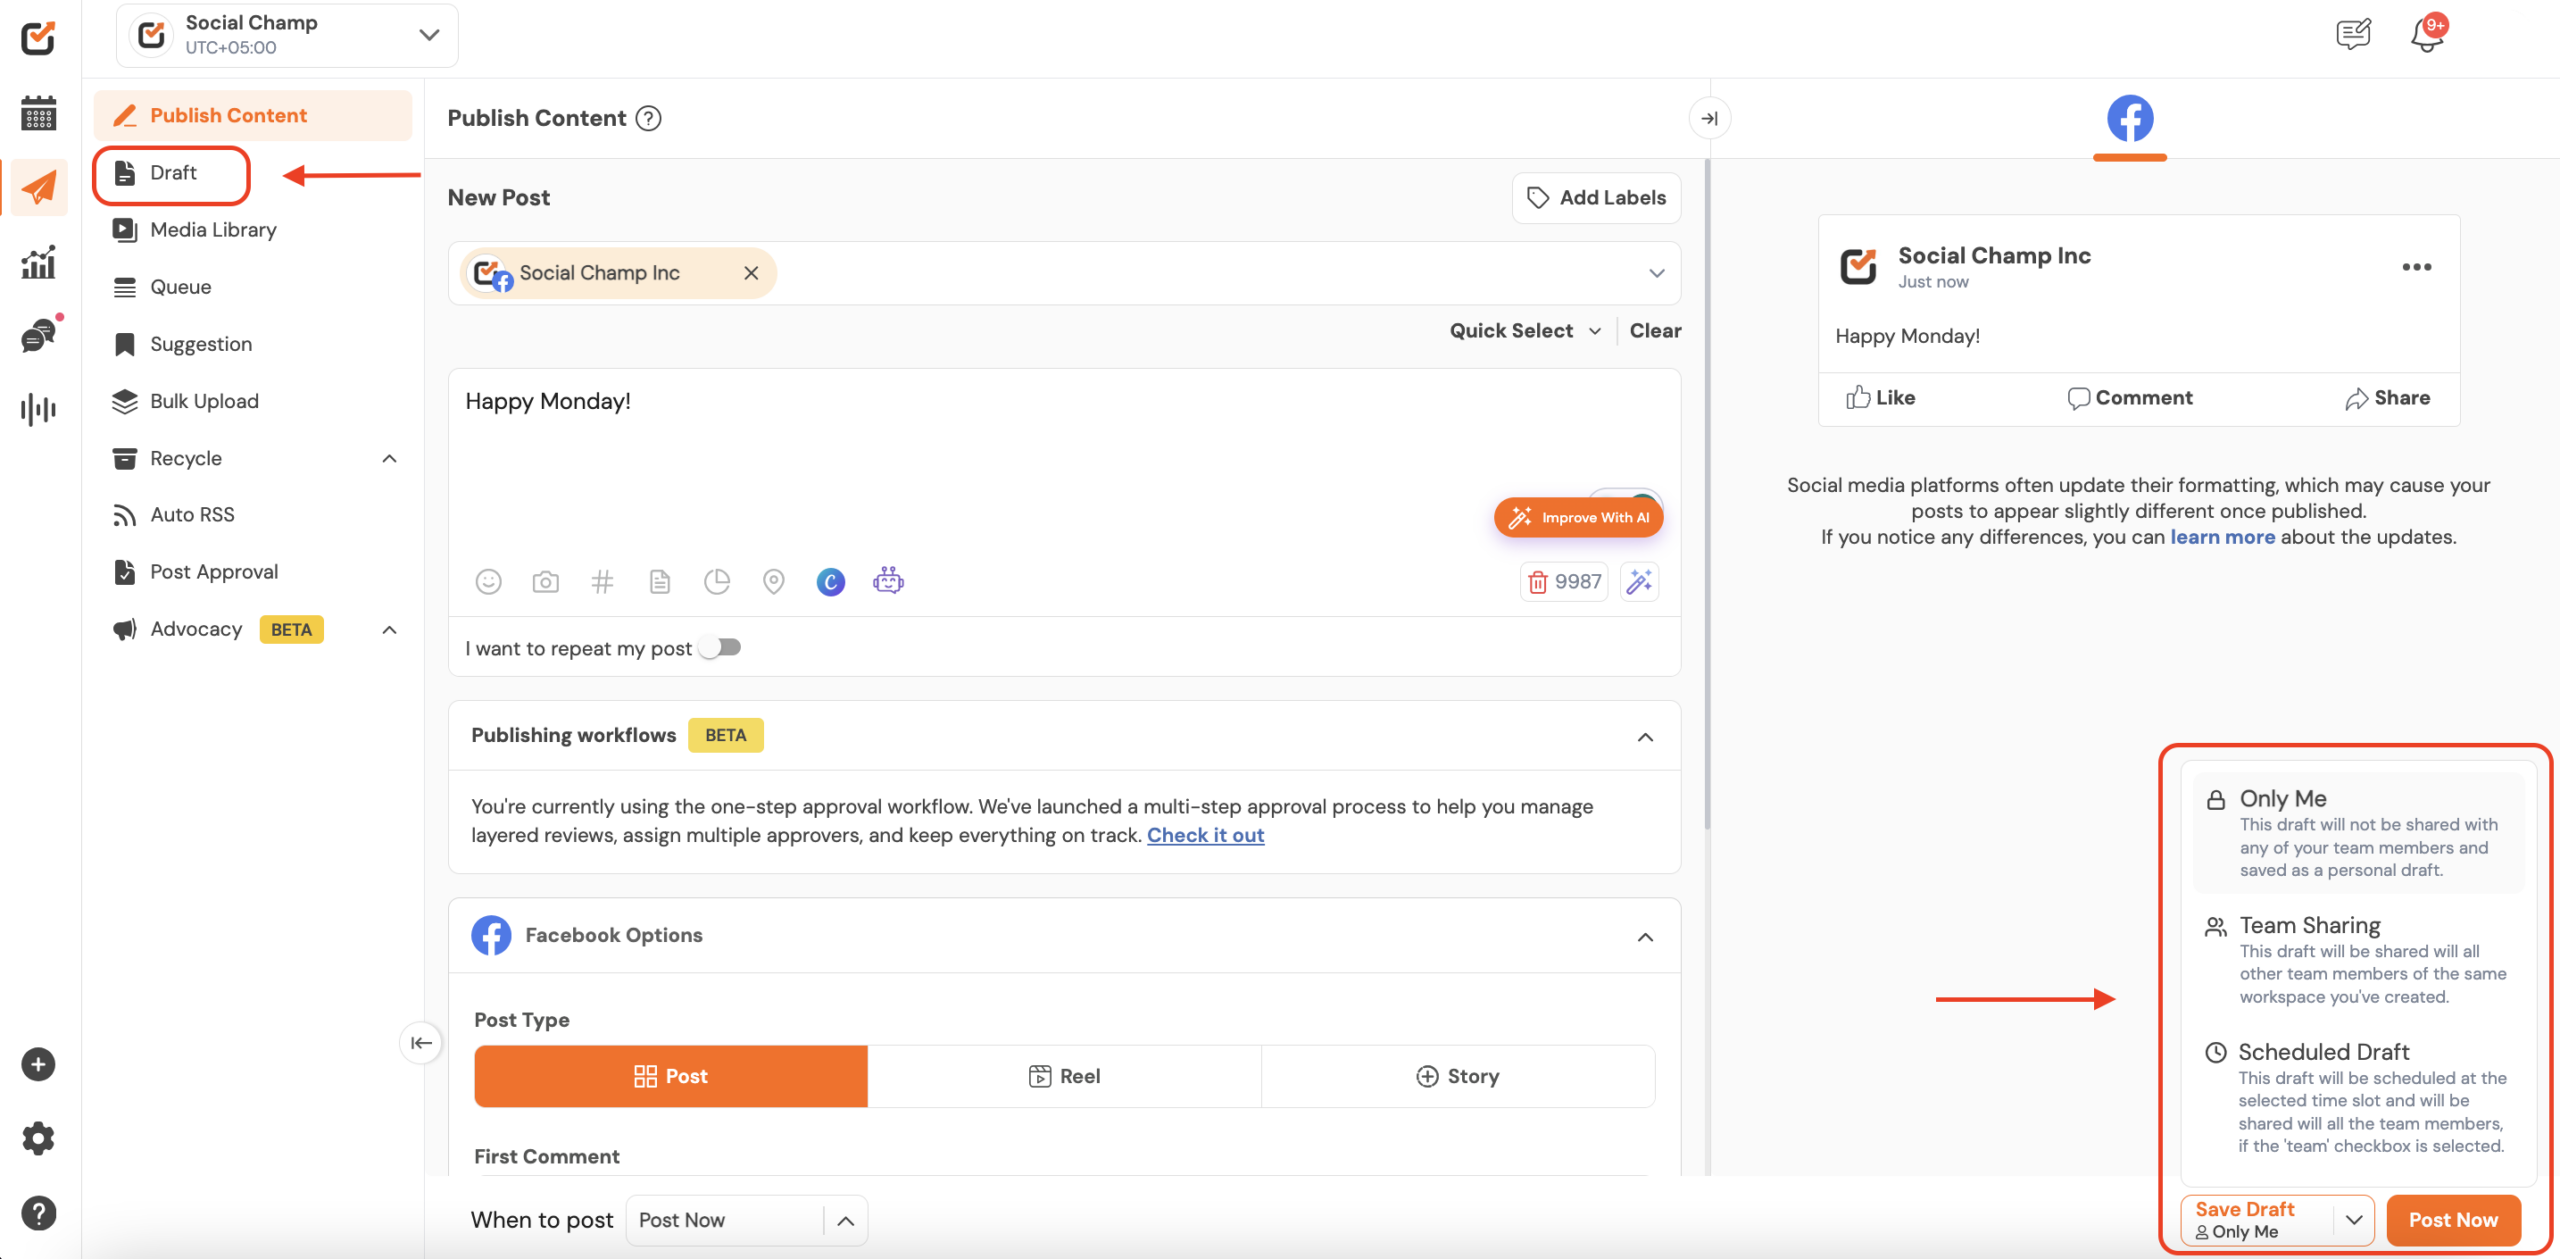Remove Social Champ Inc account chip
2560x1259 pixels.
pos(751,273)
